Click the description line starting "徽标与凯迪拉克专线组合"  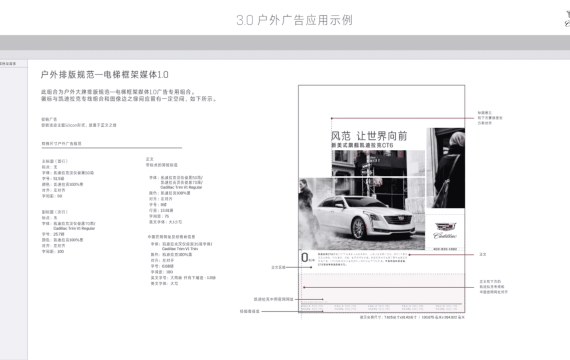129,99
